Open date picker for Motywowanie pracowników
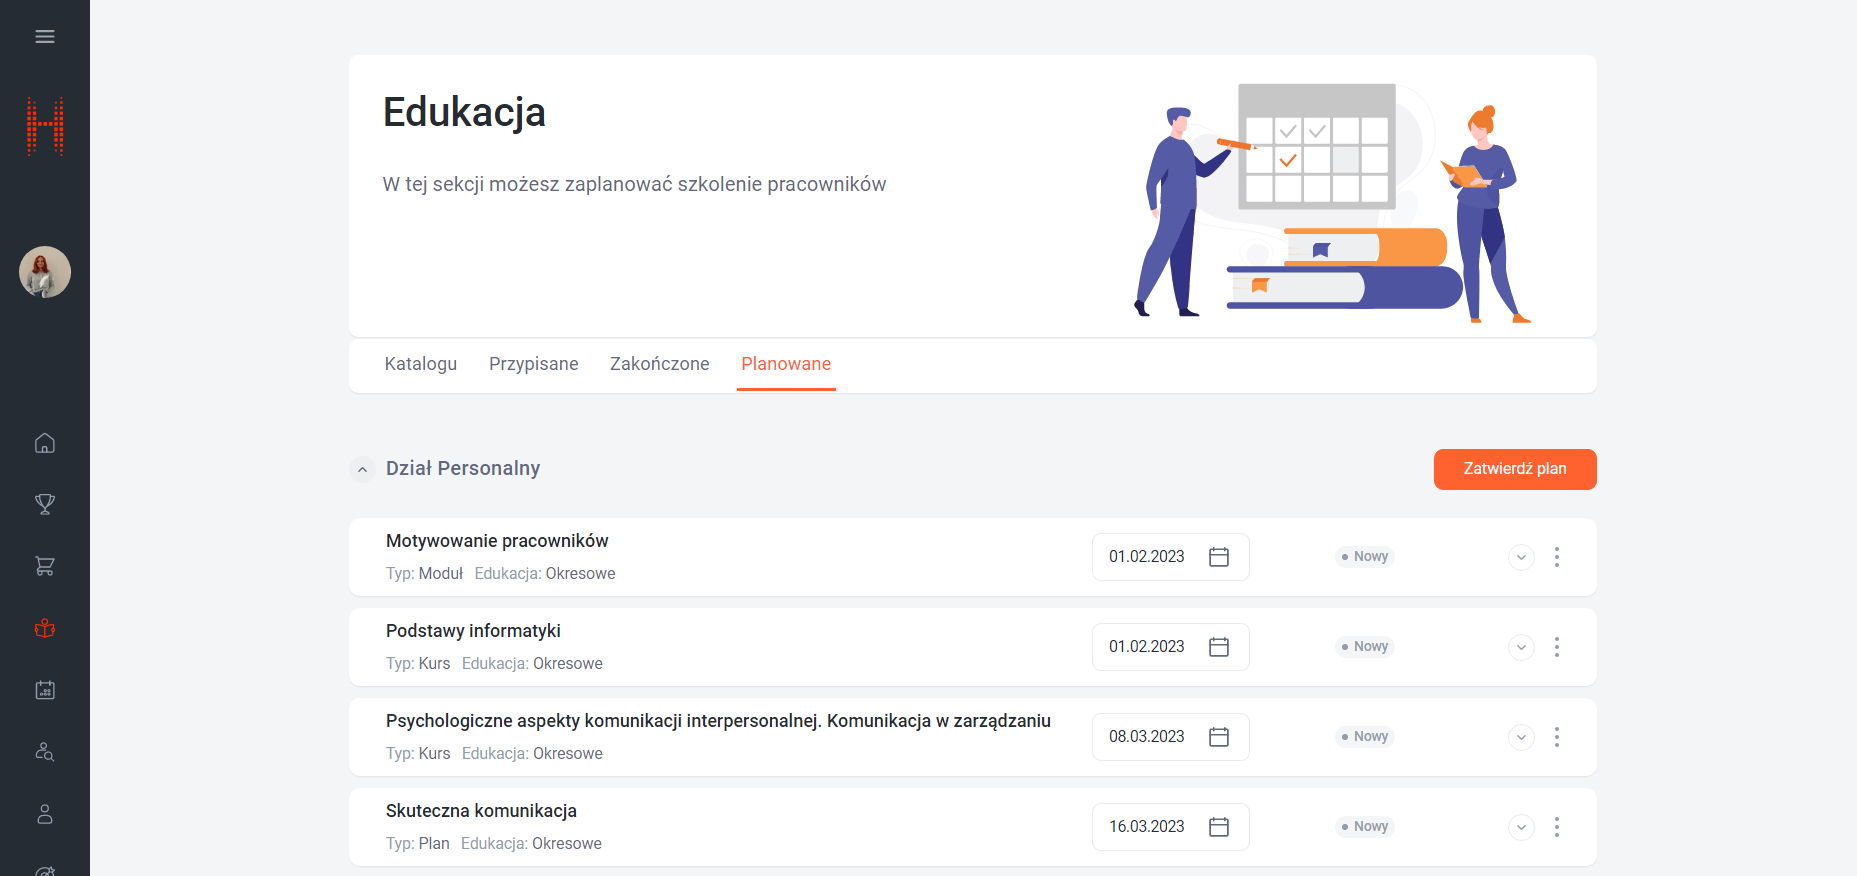This screenshot has height=876, width=1857. click(1218, 557)
